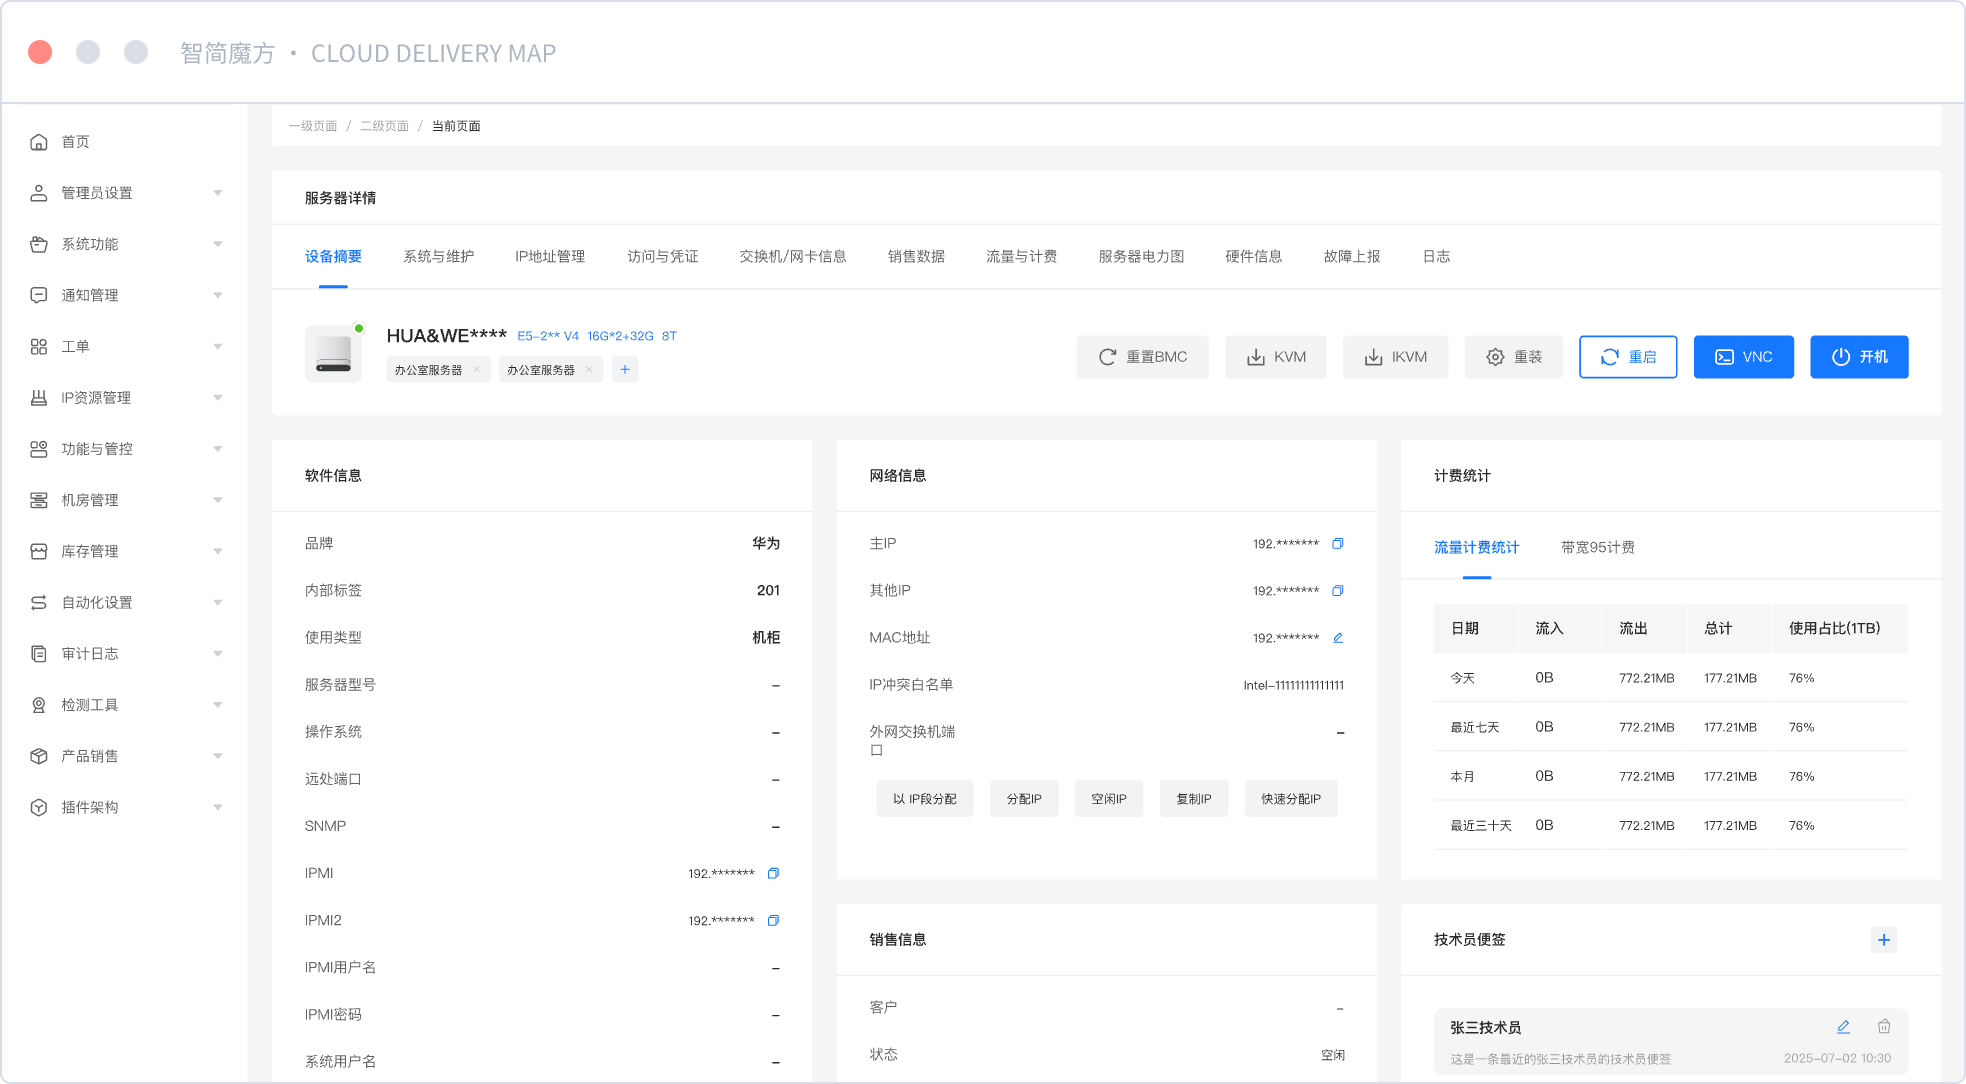Add a new server tag
The image size is (1966, 1084).
[x=625, y=370]
